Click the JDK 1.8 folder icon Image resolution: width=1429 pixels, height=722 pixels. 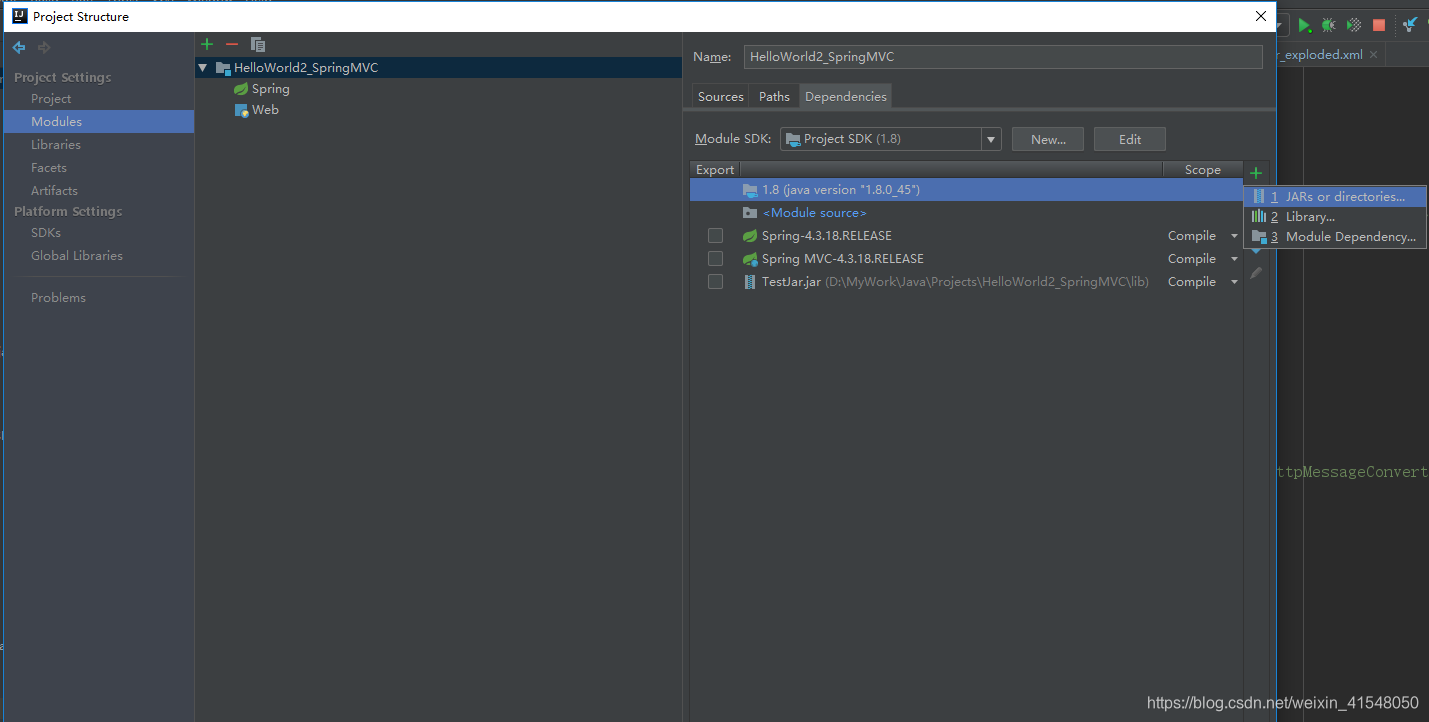pos(750,190)
